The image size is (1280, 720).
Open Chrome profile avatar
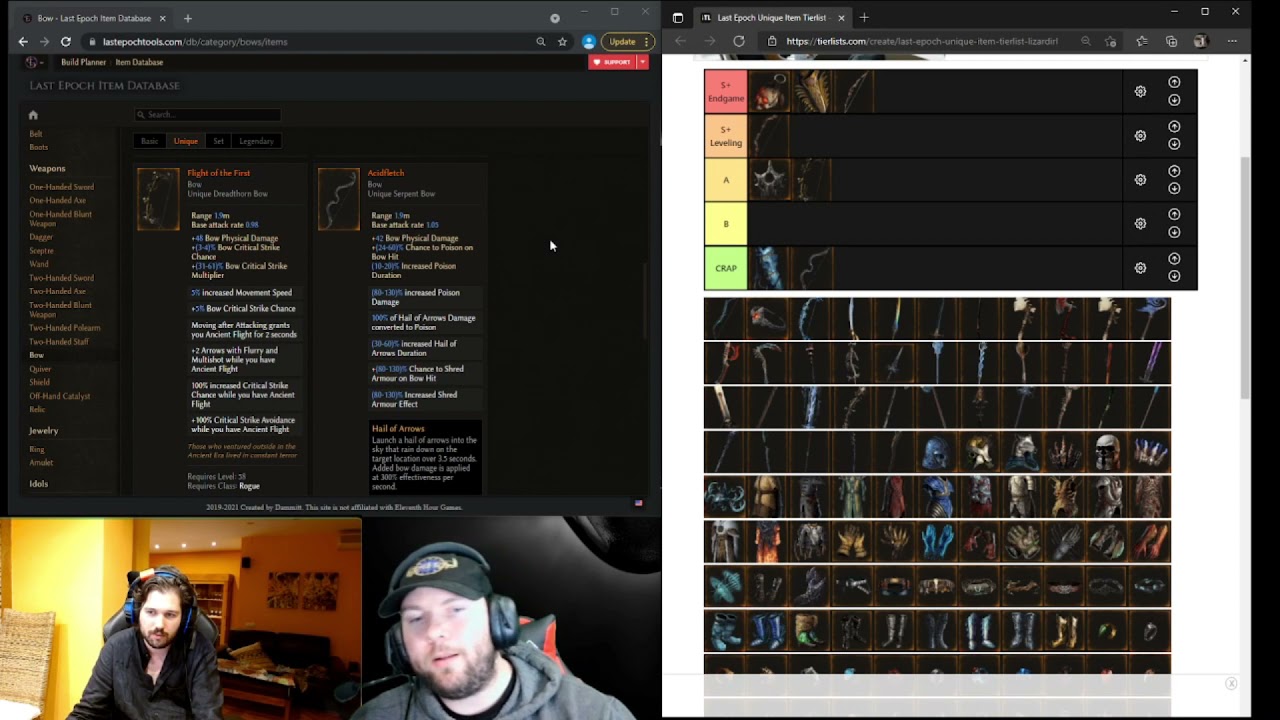[x=588, y=42]
